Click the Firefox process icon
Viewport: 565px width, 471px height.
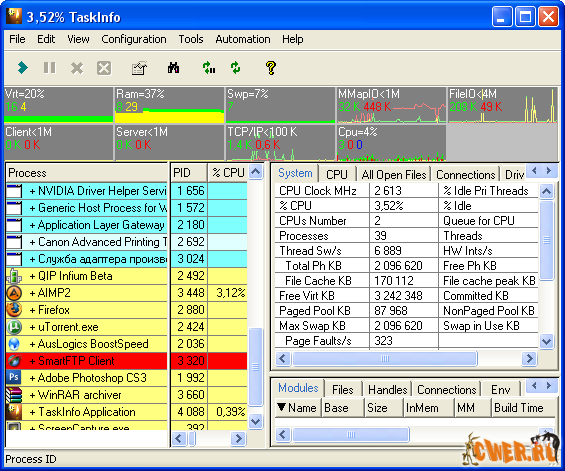point(14,310)
